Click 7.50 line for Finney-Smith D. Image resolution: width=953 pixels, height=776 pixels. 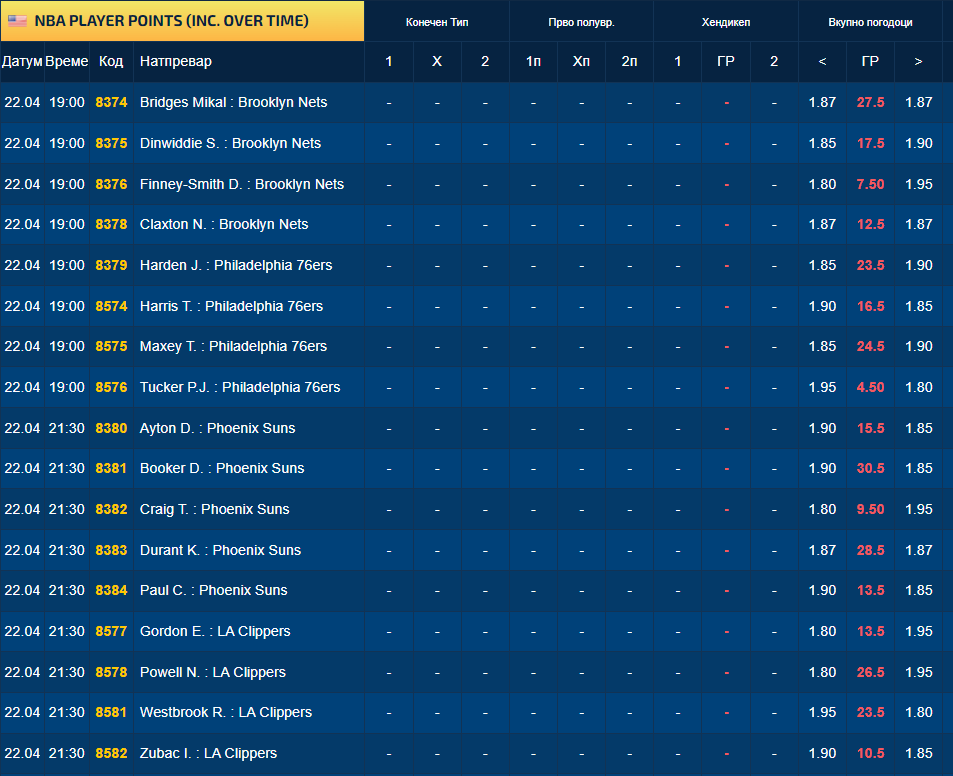pos(870,184)
